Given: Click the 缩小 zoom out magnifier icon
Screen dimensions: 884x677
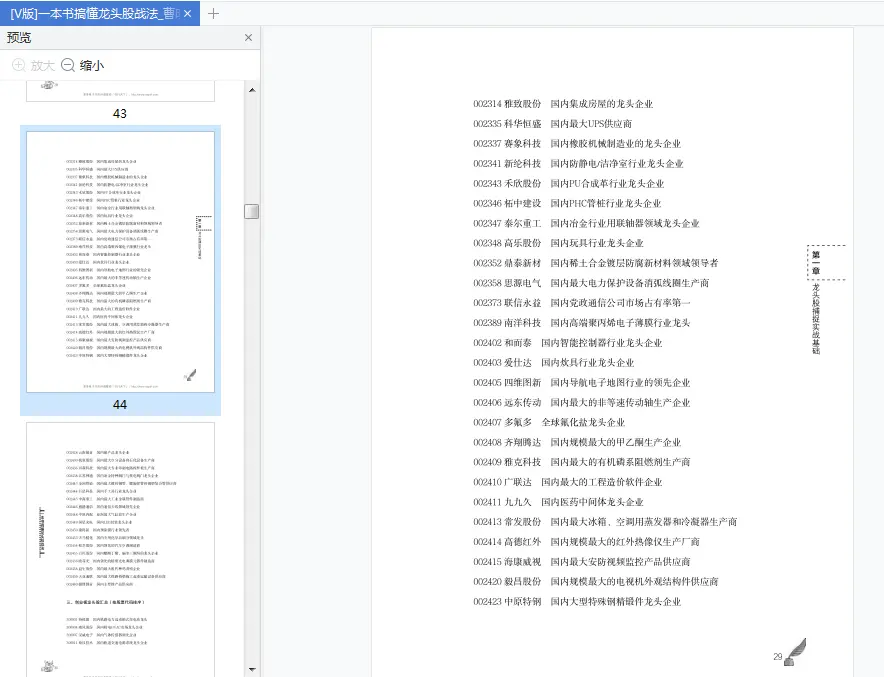Looking at the screenshot, I should tap(68, 65).
